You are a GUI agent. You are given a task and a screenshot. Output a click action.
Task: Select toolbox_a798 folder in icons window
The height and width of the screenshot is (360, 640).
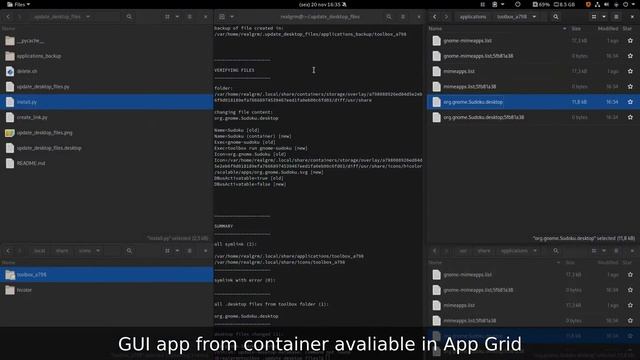(x=107, y=275)
